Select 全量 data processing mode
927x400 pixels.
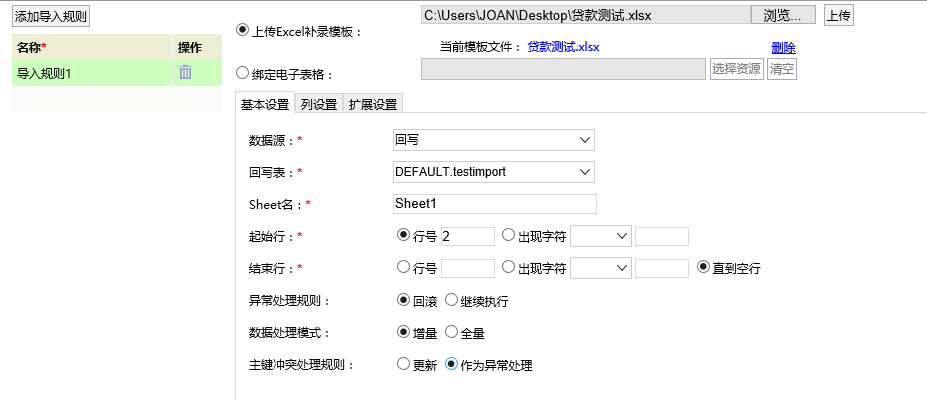tap(451, 332)
